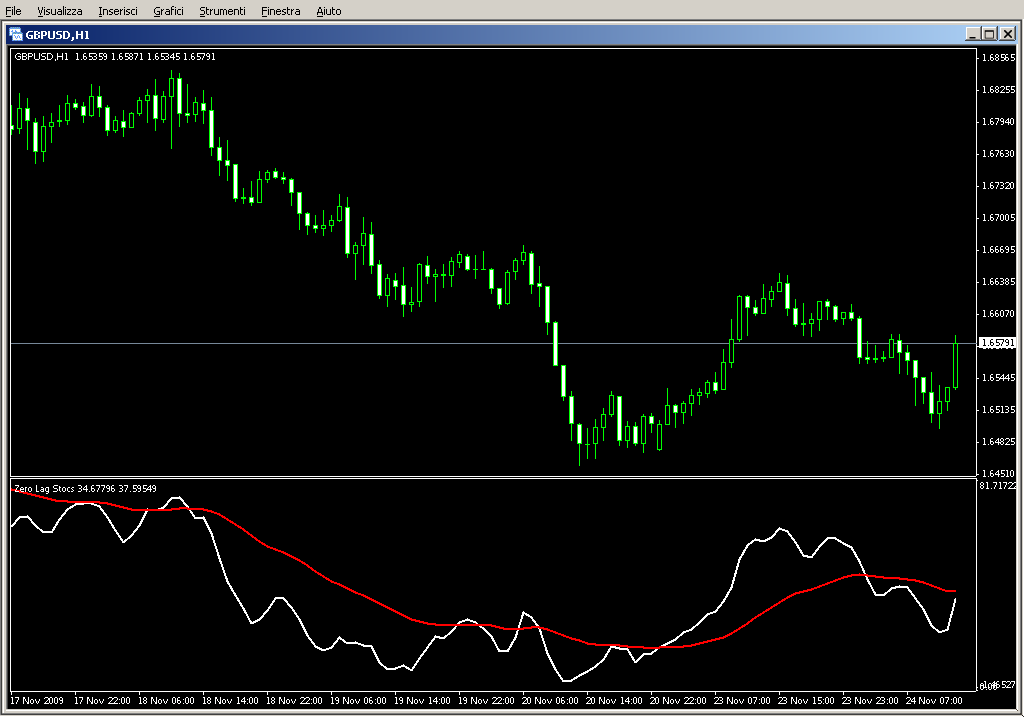Image resolution: width=1024 pixels, height=717 pixels.
Task: Click the 17 Nov 2009 time label
Action: [37, 700]
